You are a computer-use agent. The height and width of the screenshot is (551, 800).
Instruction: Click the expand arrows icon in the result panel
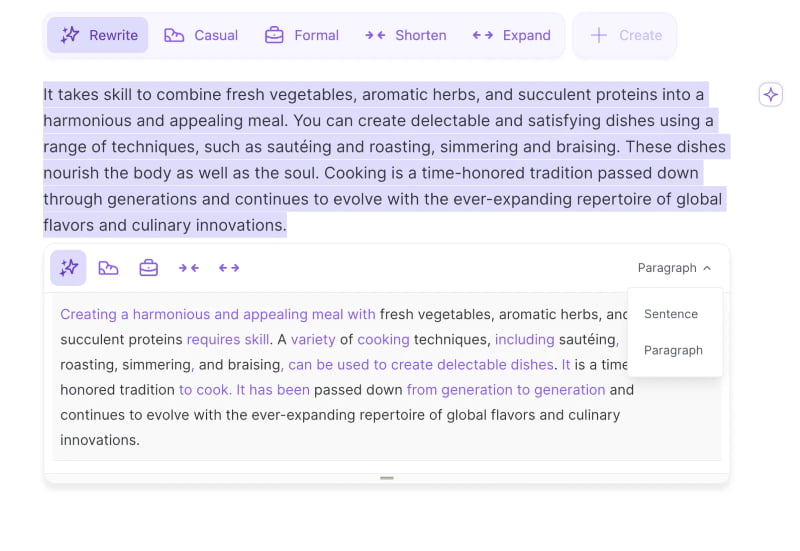pos(229,268)
